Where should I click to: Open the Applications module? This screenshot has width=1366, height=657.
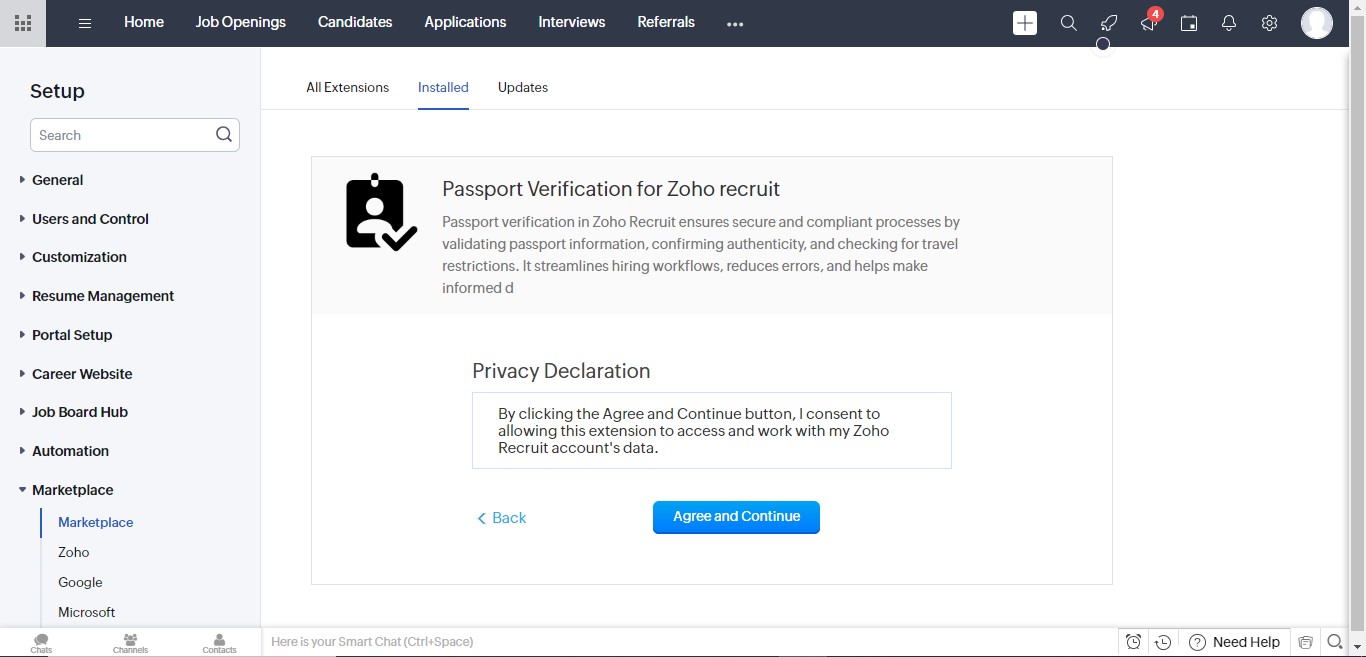[465, 22]
